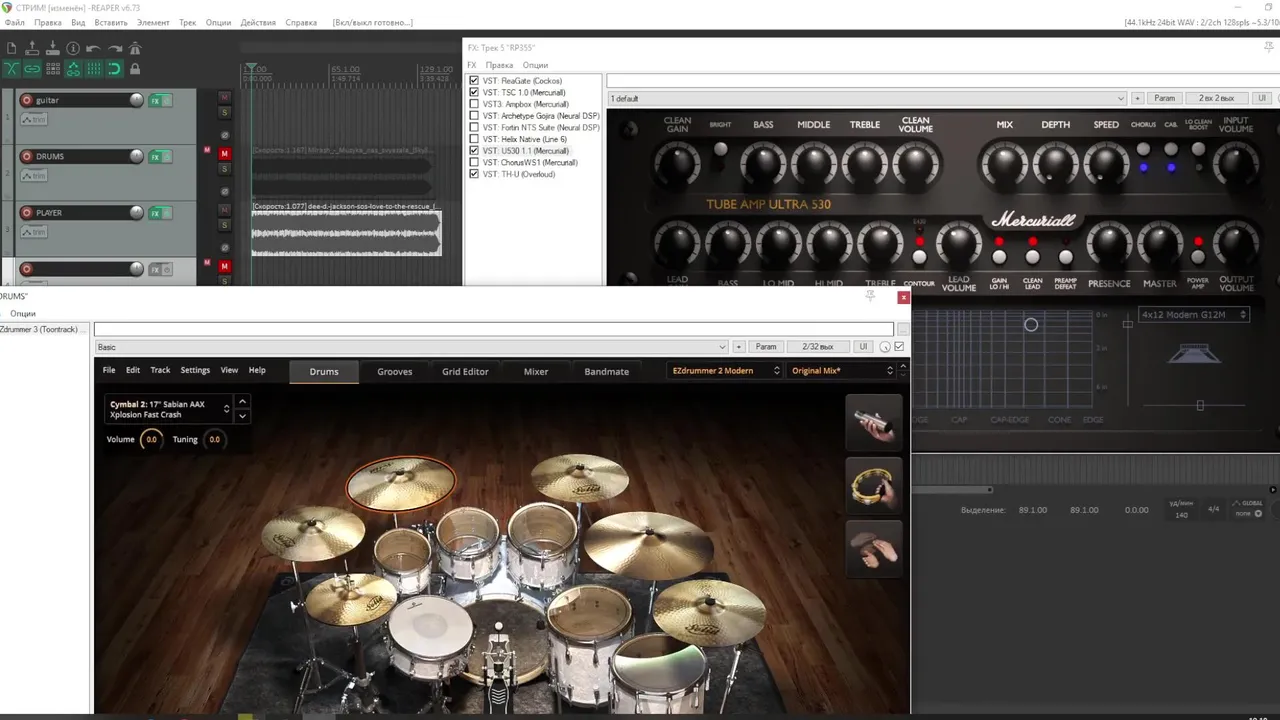1280x720 pixels.
Task: Mute the guitar track
Action: pyautogui.click(x=224, y=97)
